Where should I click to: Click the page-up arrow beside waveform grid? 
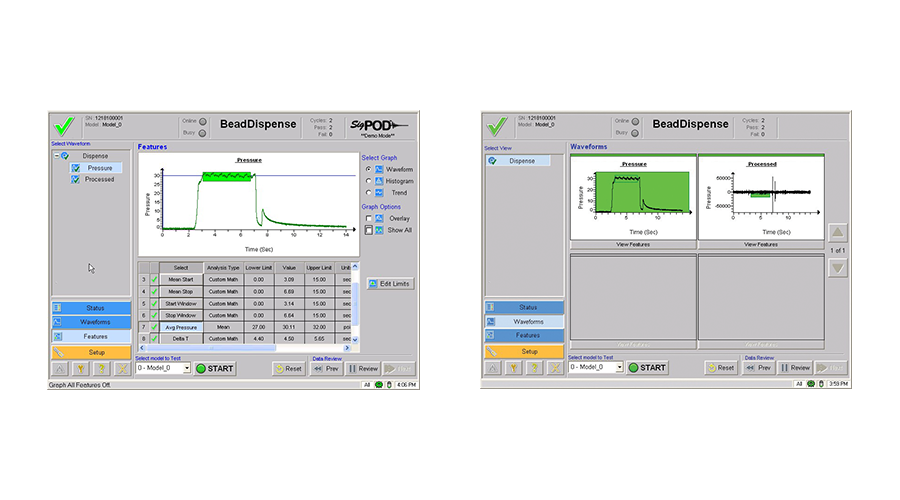(838, 233)
